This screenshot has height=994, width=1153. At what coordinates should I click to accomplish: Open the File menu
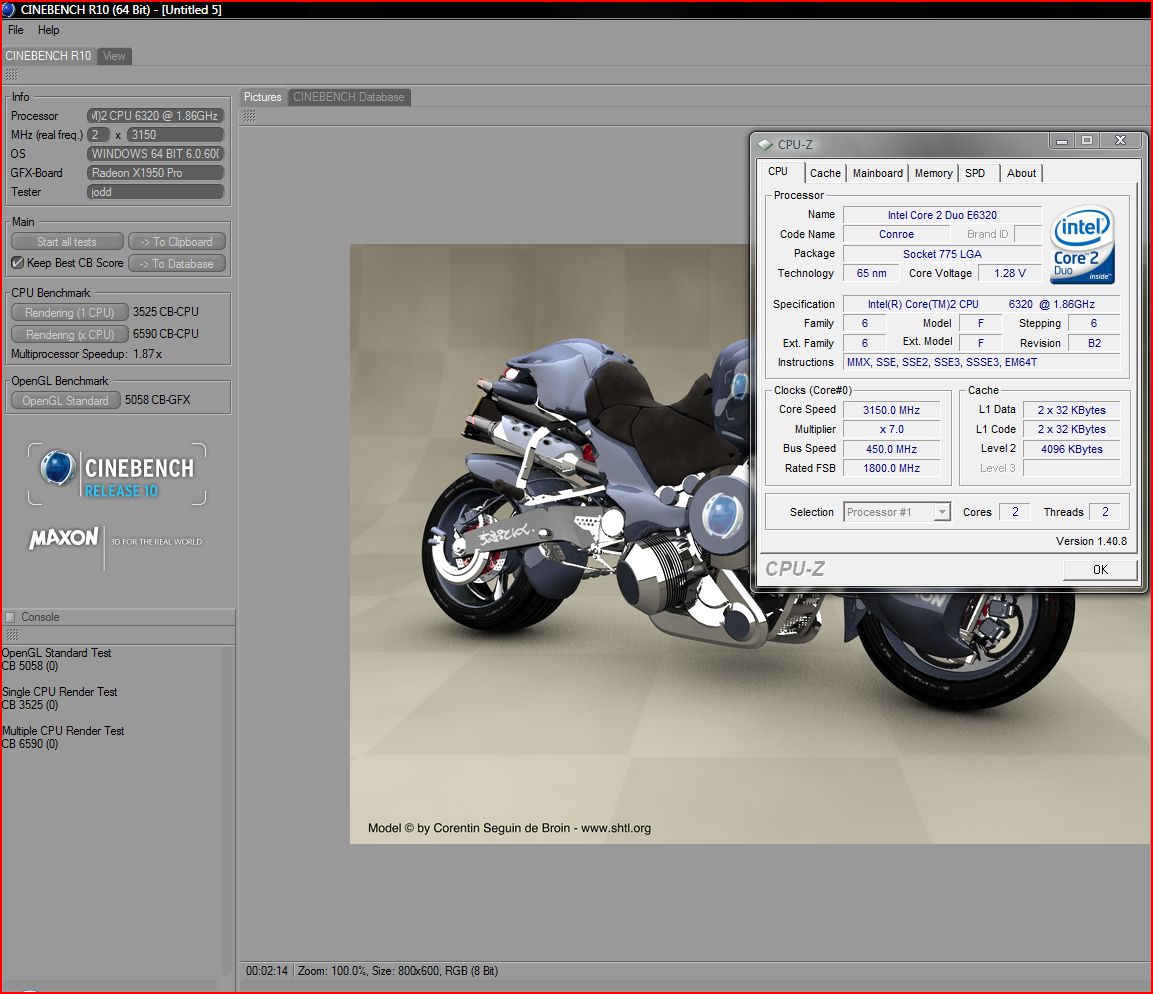pos(15,30)
